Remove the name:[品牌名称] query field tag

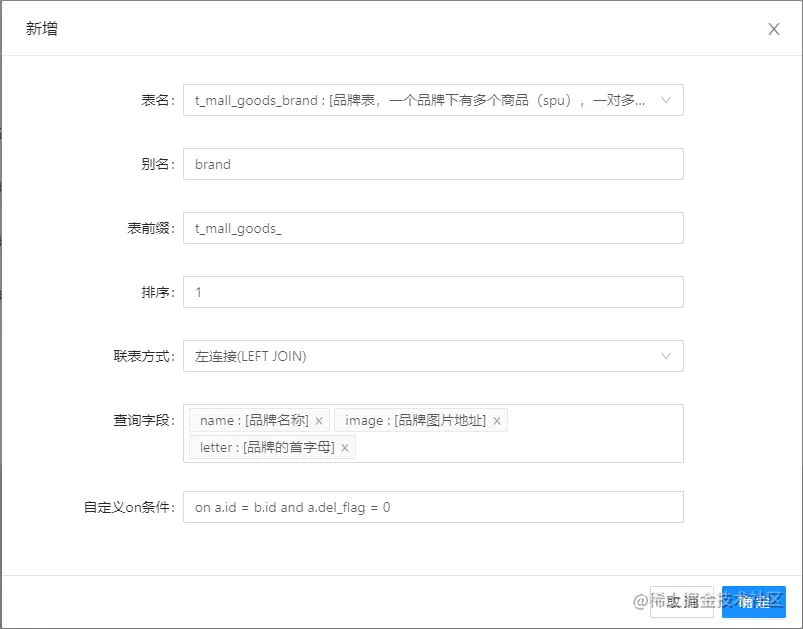click(318, 420)
